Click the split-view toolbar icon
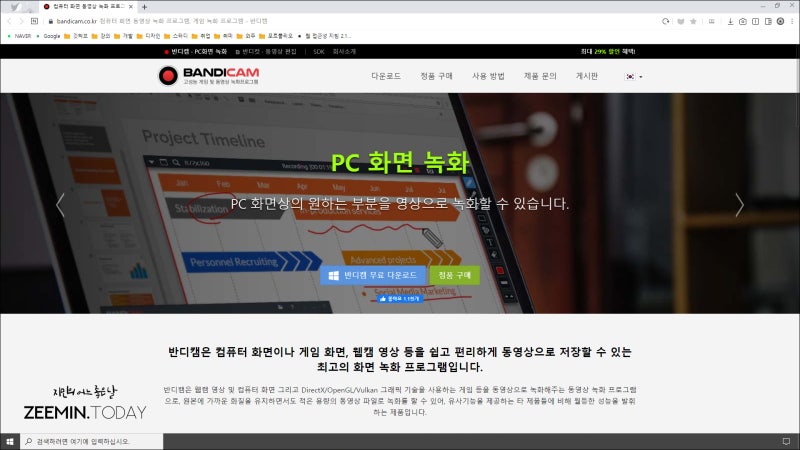The width and height of the screenshot is (800, 450). click(756, 21)
